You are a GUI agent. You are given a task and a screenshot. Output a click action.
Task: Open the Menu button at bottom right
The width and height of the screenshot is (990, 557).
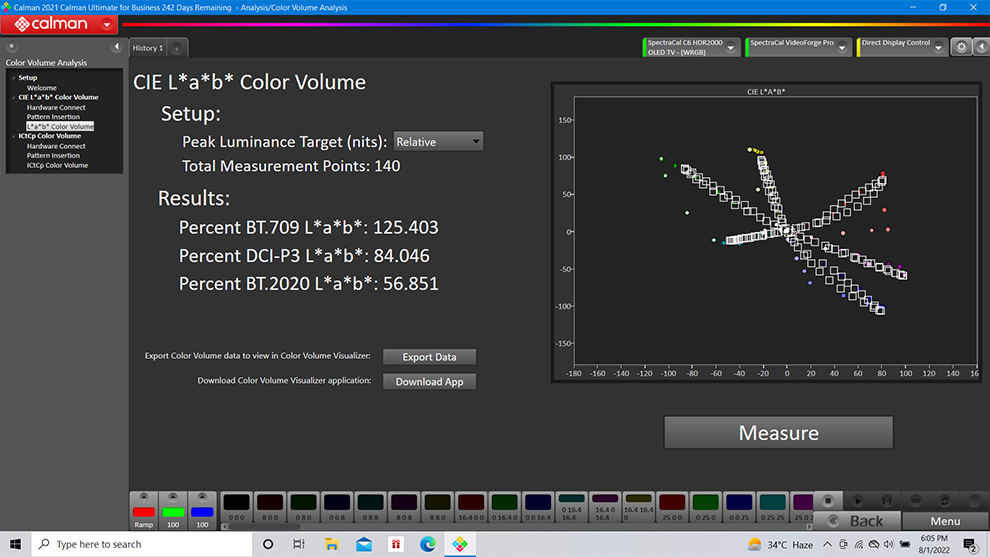(945, 521)
